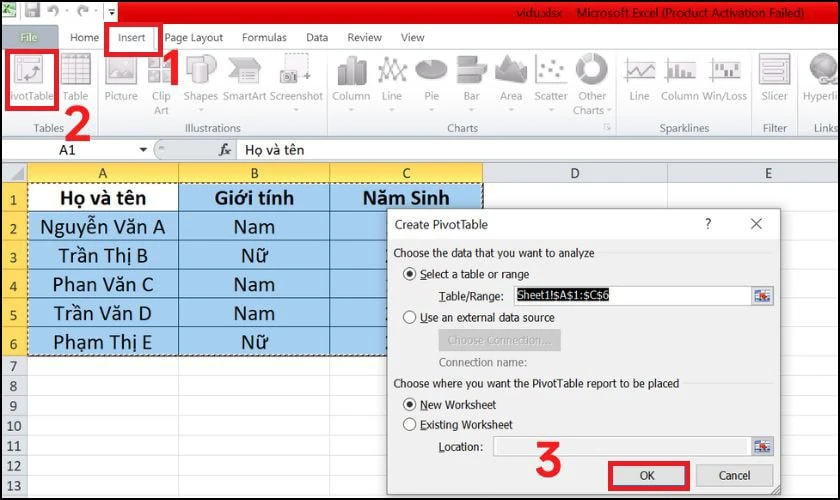This screenshot has width=840, height=500.
Task: Switch to the Page Layout tab
Action: click(193, 38)
